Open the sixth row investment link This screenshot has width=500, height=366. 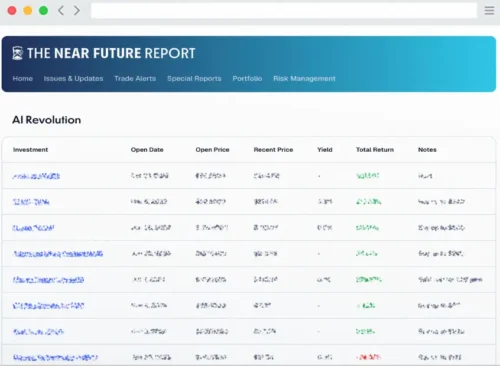48,305
